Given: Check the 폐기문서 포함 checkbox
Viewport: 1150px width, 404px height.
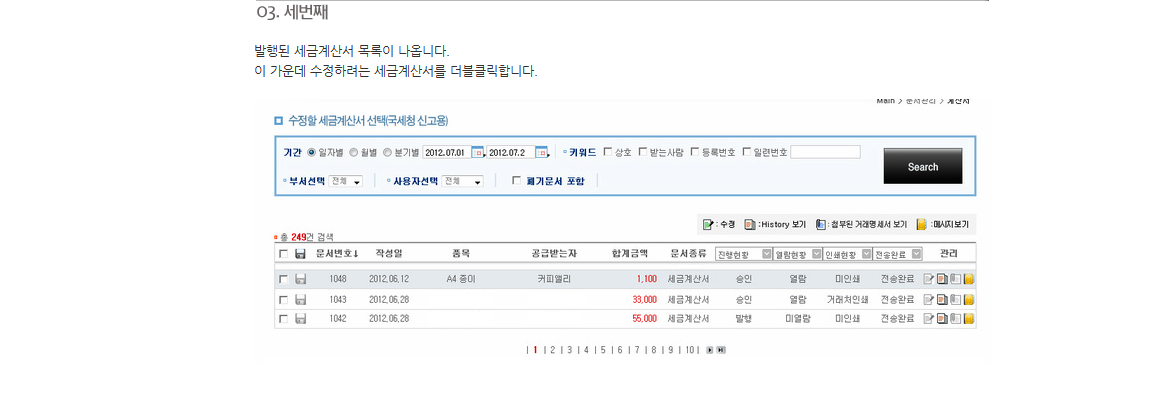Looking at the screenshot, I should pos(516,181).
